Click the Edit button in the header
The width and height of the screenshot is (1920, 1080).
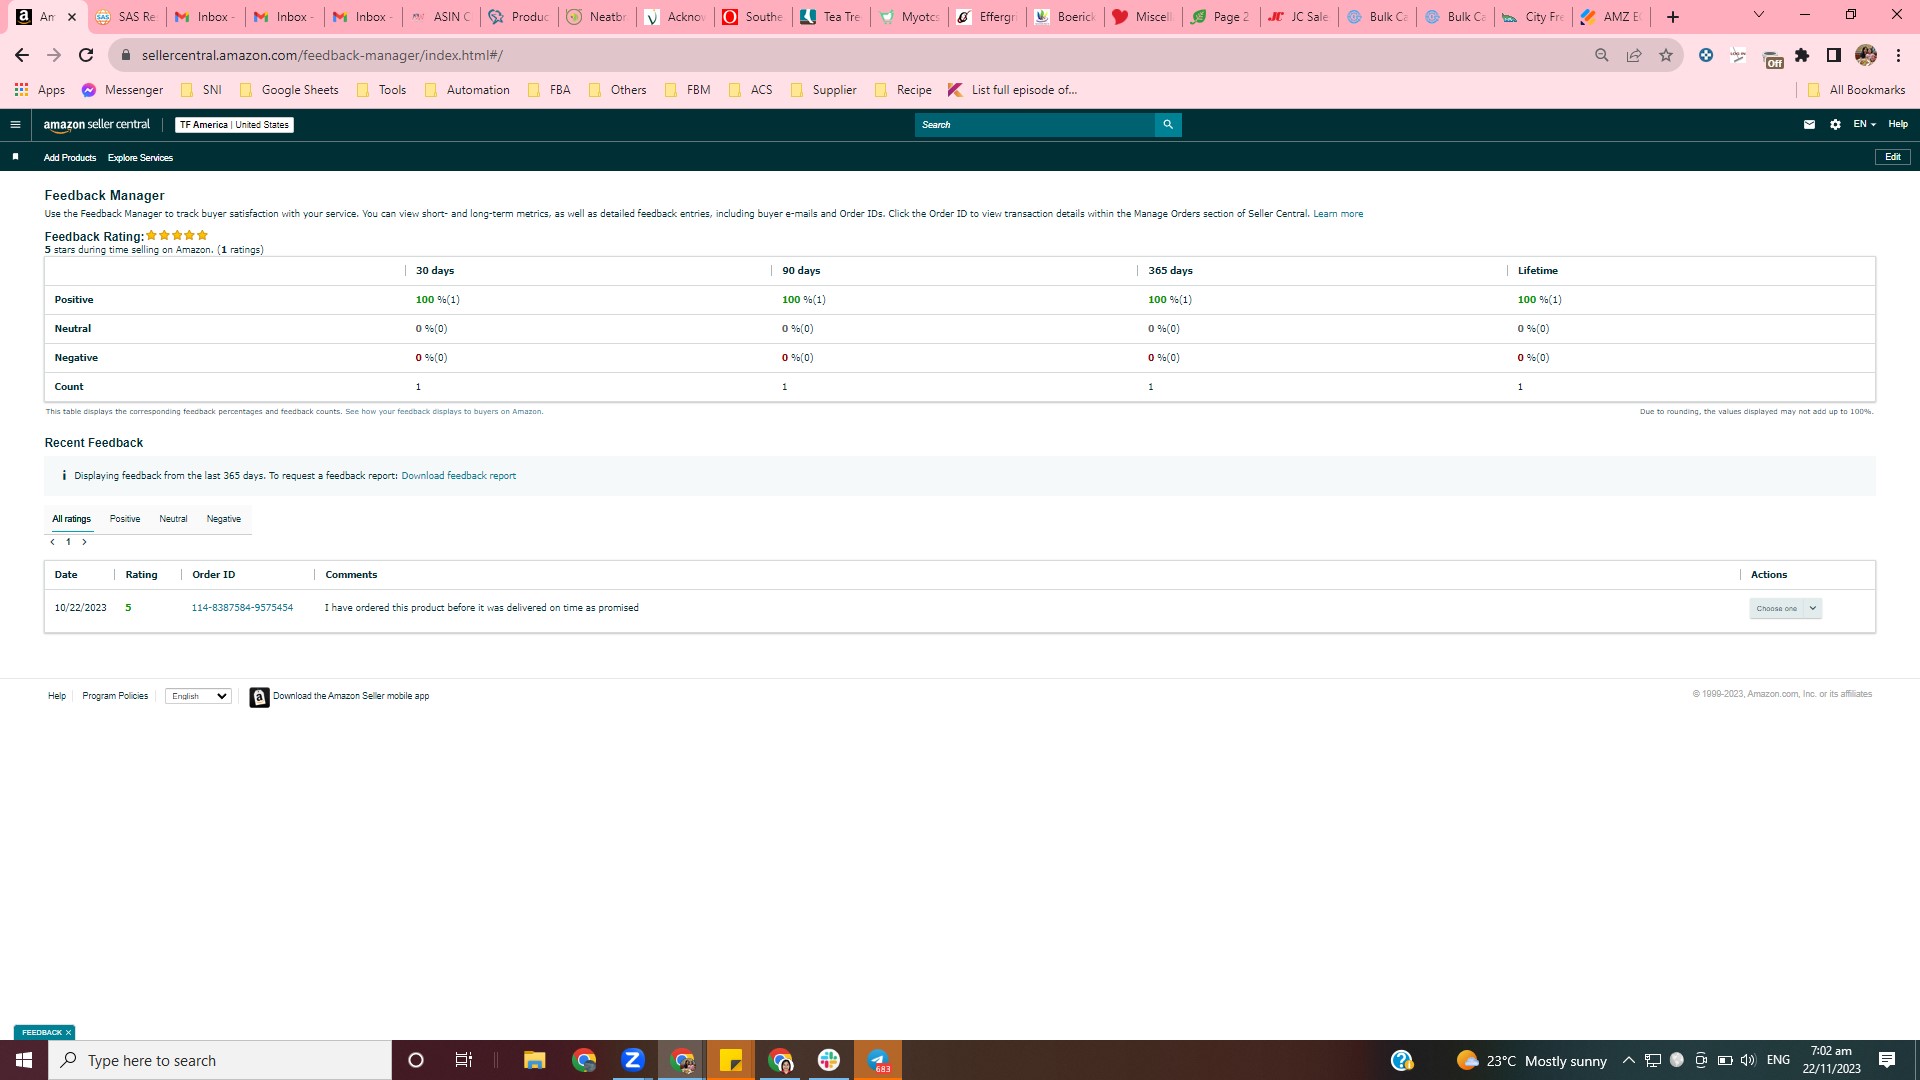[1893, 157]
